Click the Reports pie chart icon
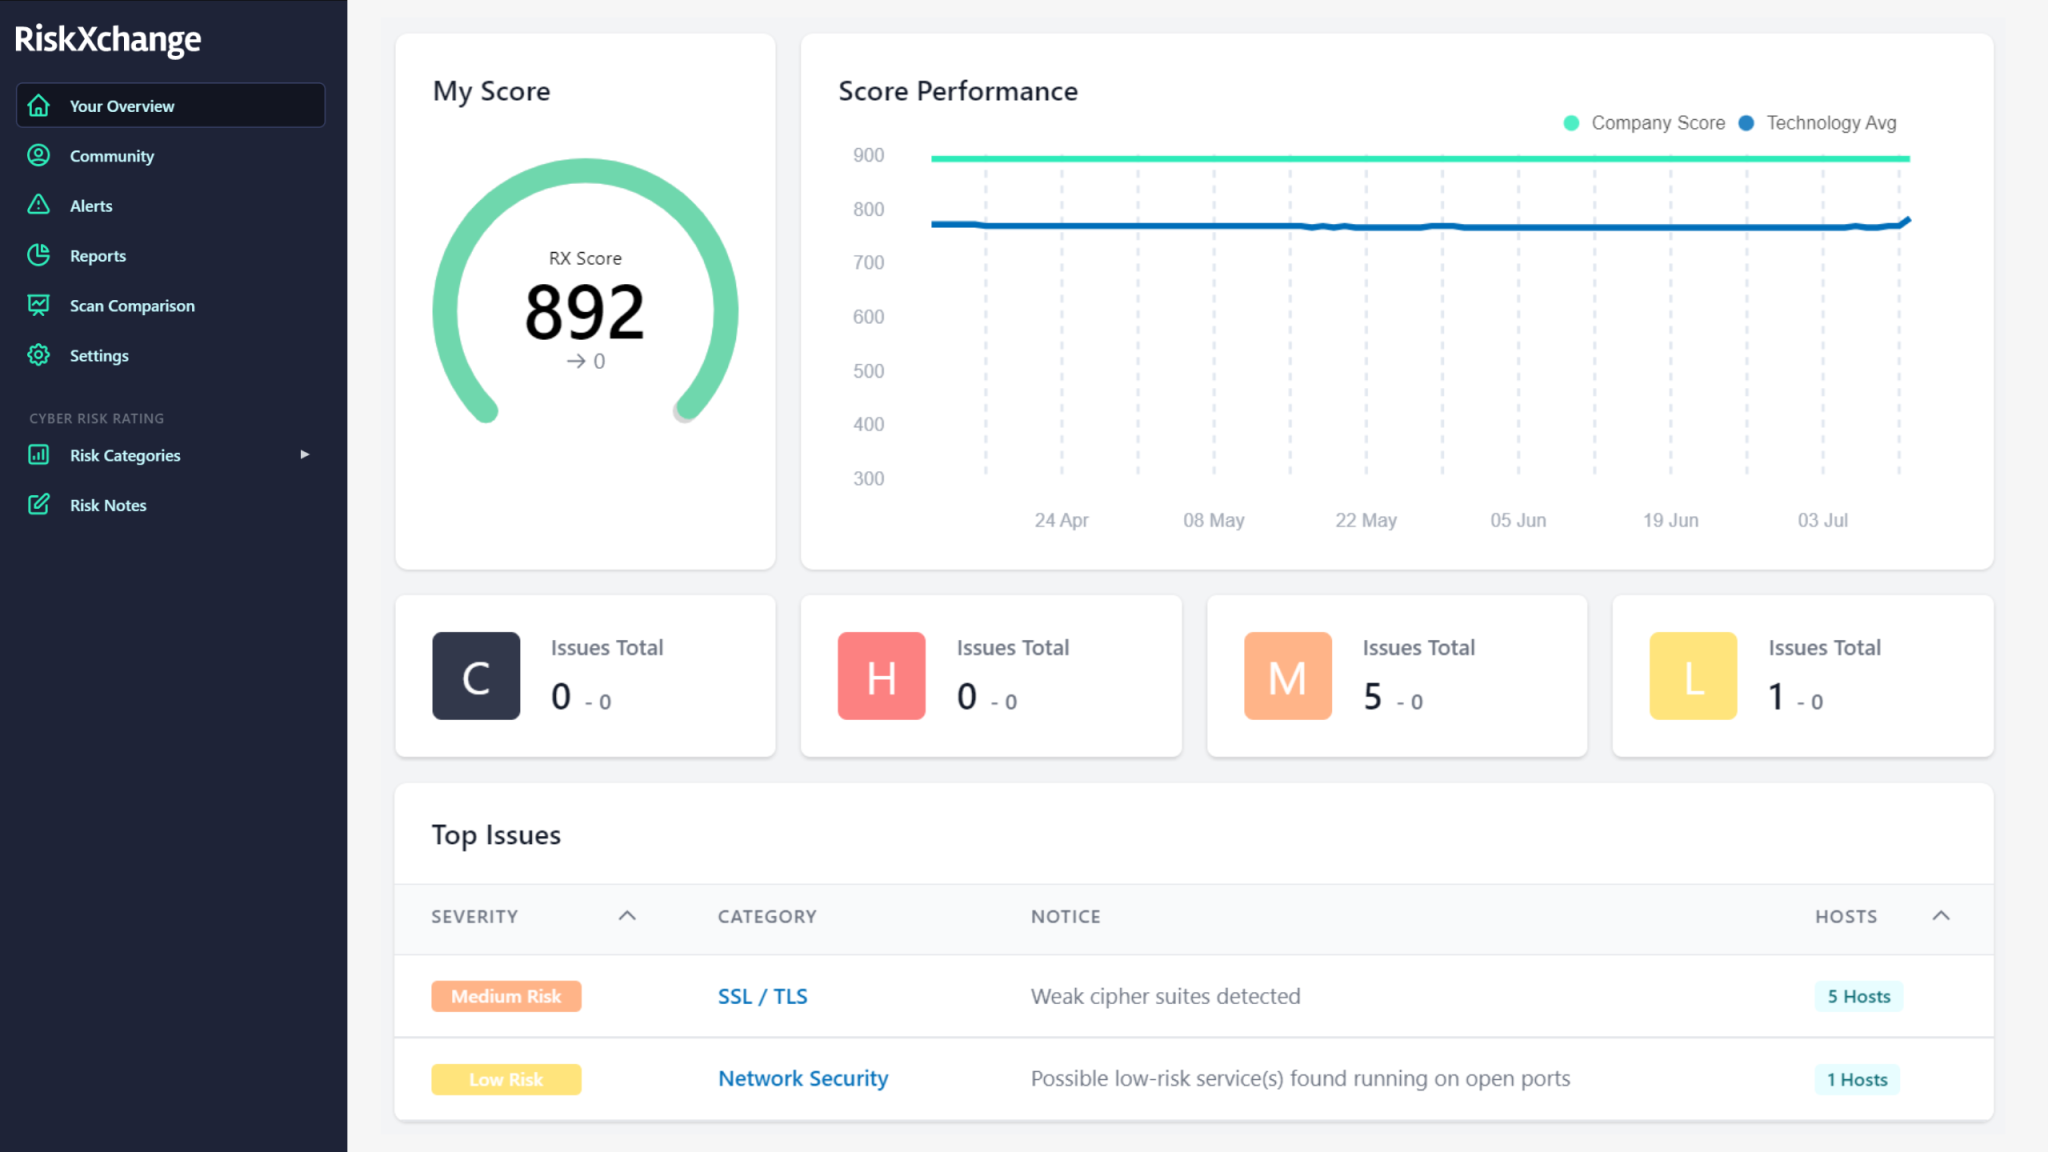Viewport: 2048px width, 1152px height. 39,255
